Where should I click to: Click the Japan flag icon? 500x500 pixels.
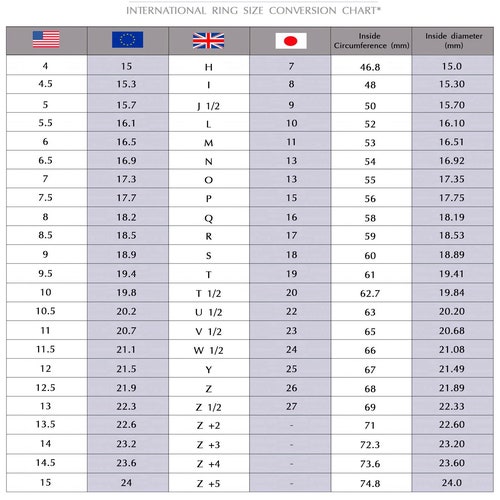point(291,41)
